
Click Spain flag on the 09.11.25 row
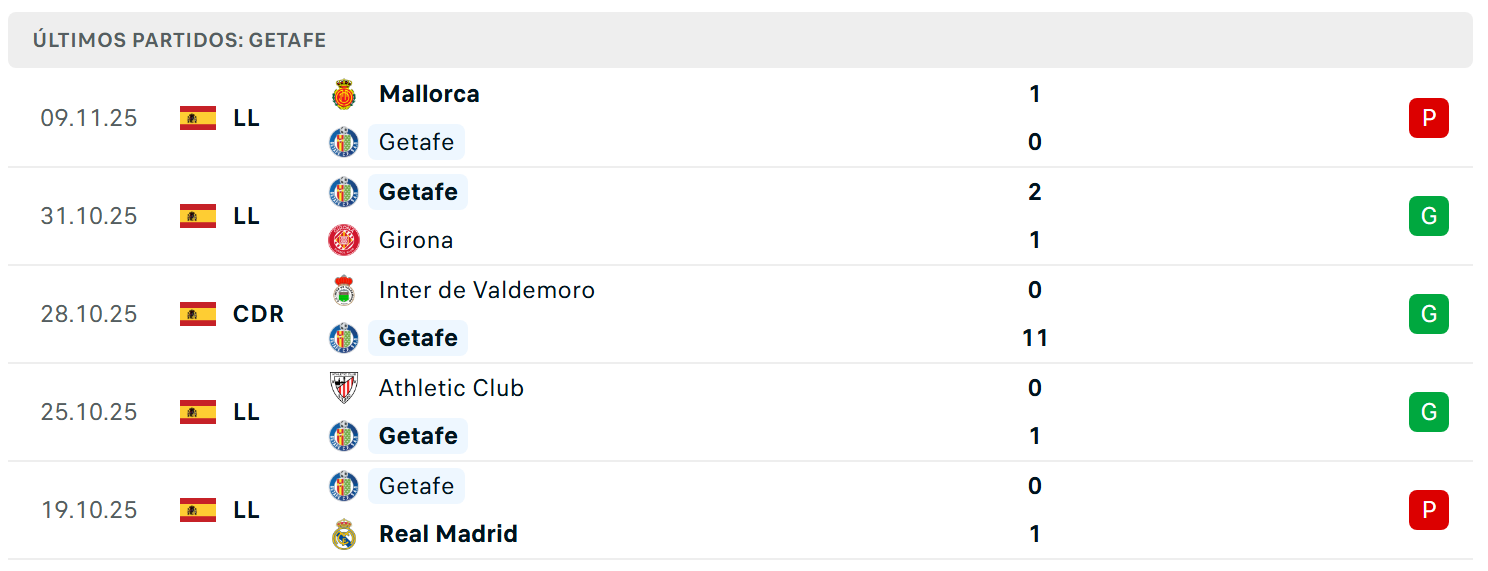click(198, 118)
